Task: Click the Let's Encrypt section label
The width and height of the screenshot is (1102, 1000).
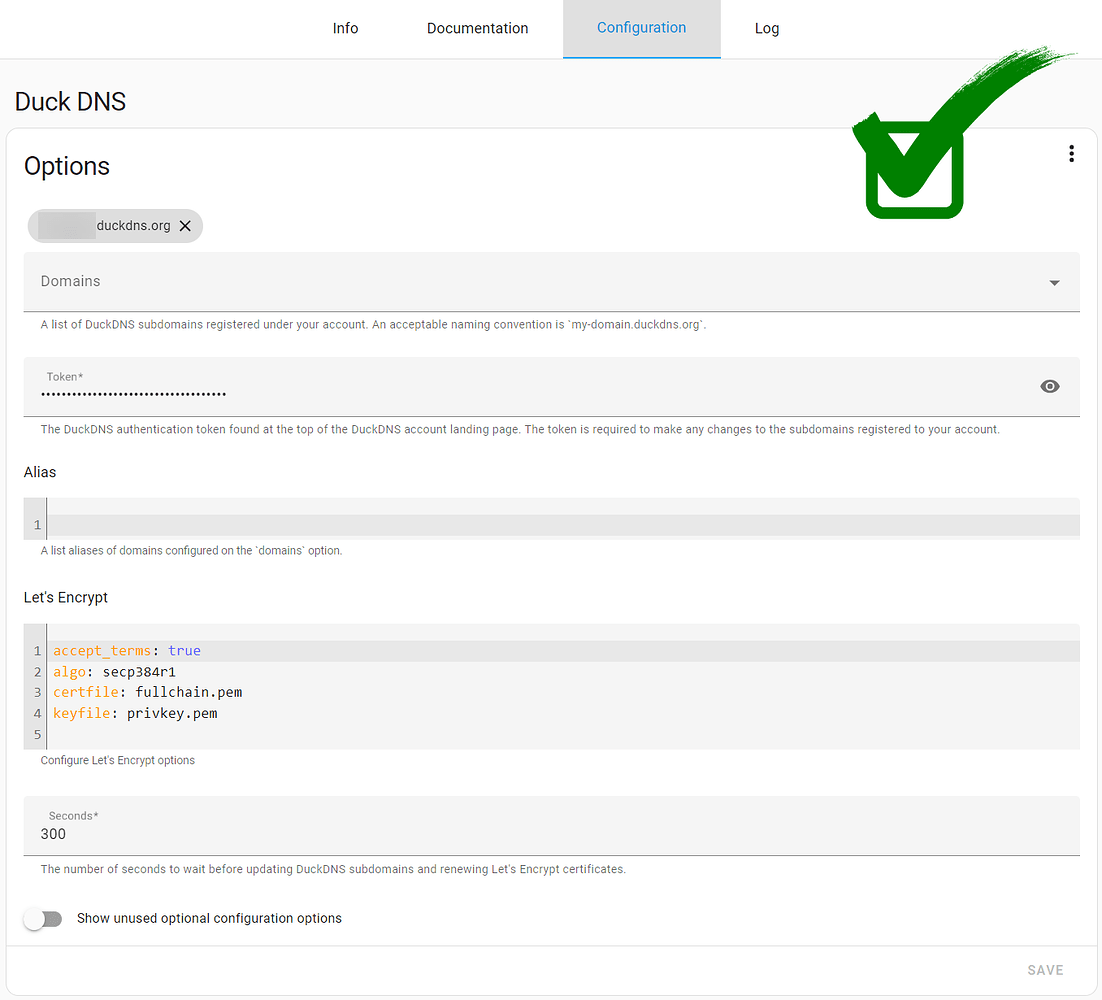Action: [65, 597]
